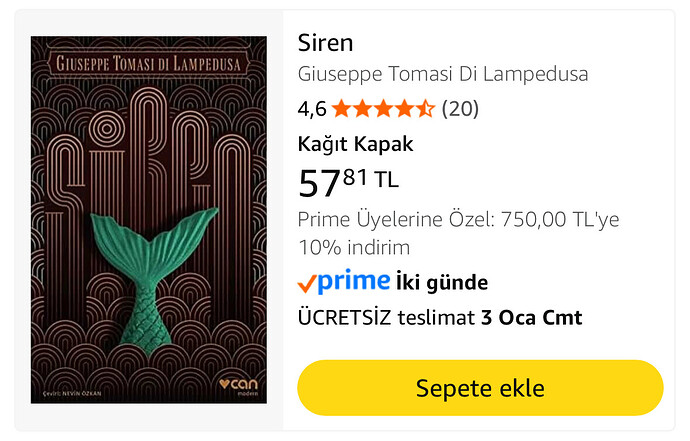This screenshot has height=441, width=690.
Task: Click the 57,81 TL price
Action: pyautogui.click(x=348, y=182)
